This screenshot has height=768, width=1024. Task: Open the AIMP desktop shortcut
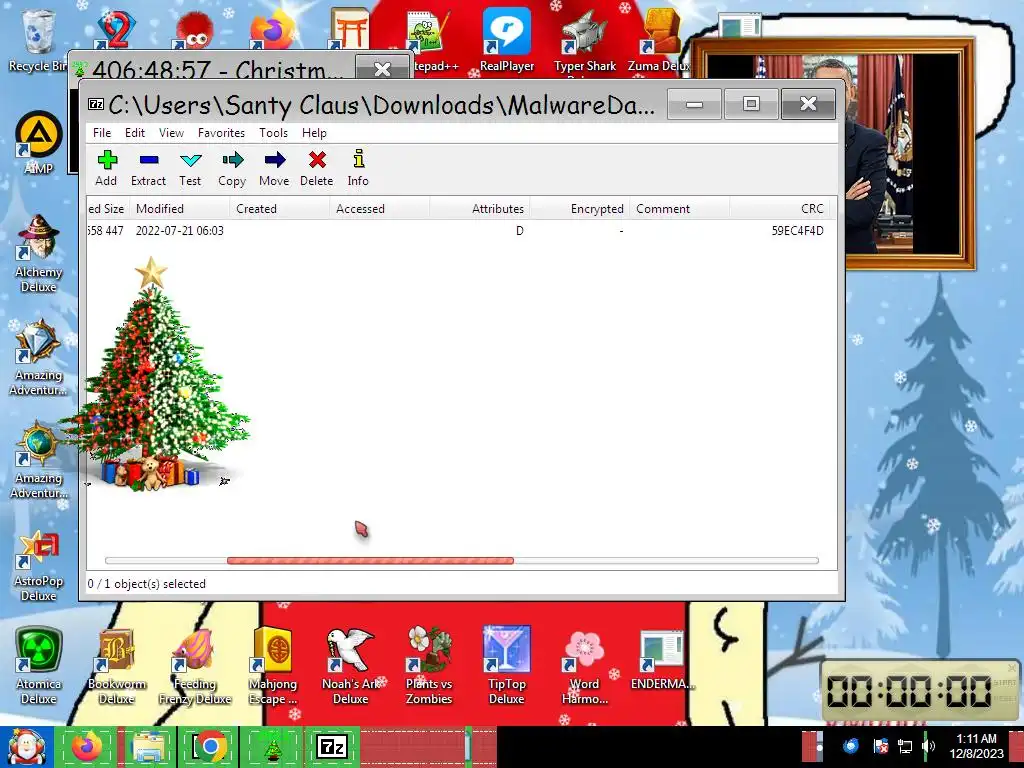pyautogui.click(x=38, y=144)
